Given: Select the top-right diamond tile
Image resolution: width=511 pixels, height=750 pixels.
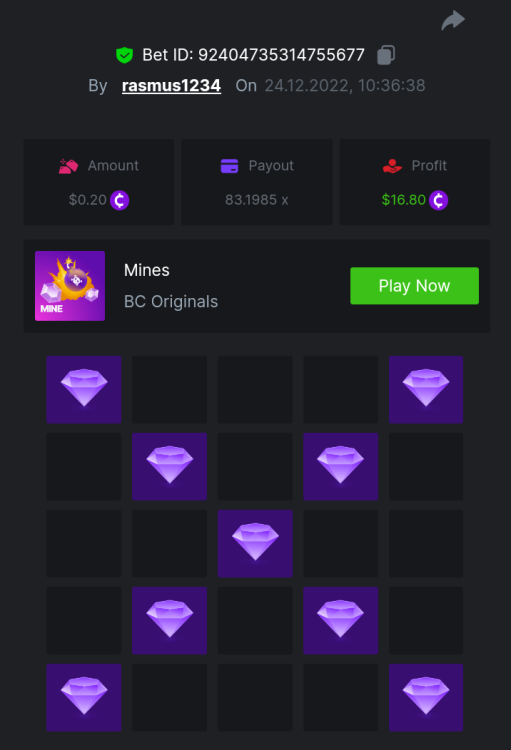Looking at the screenshot, I should [x=426, y=389].
